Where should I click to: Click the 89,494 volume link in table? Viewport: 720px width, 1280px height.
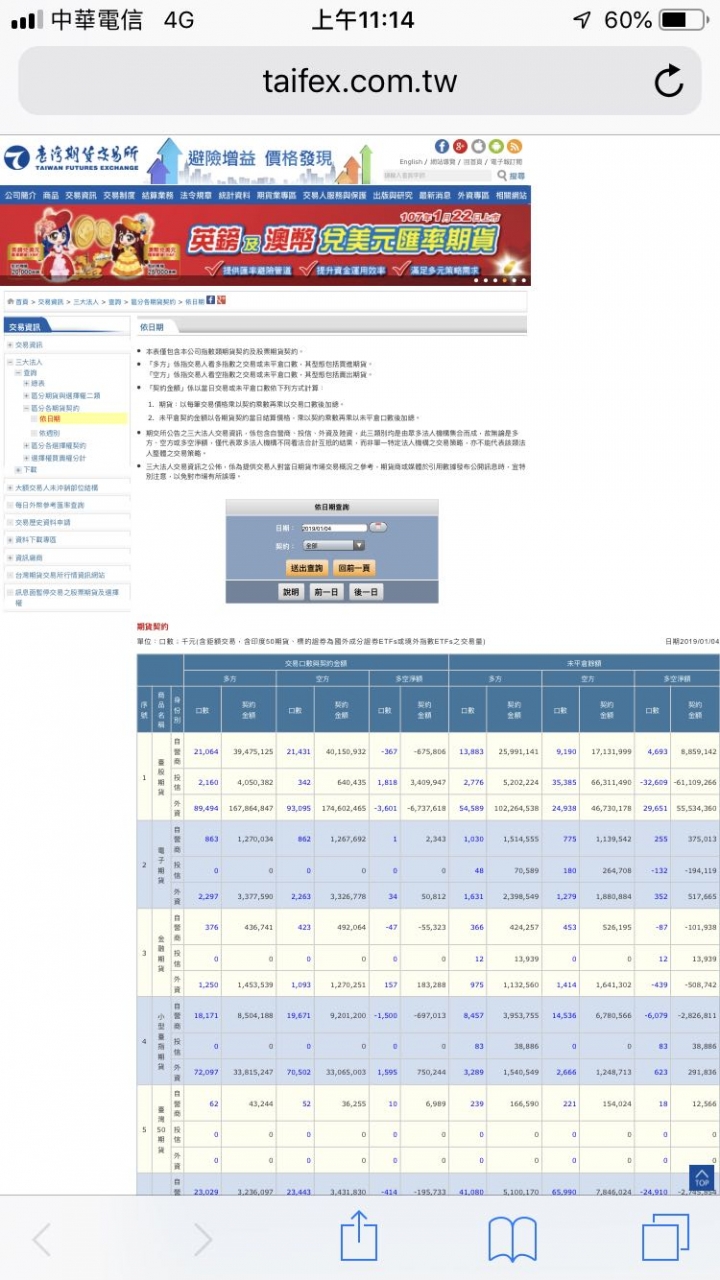coord(206,808)
